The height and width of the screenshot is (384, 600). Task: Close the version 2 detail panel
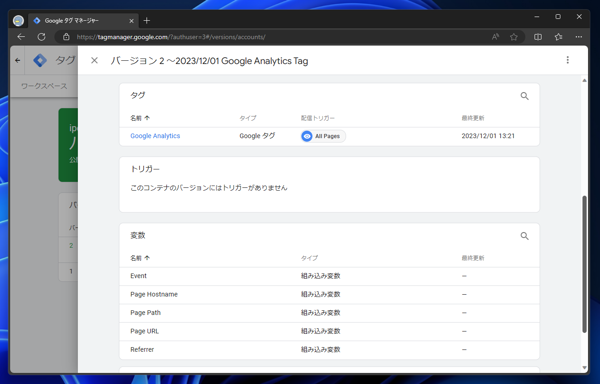(x=94, y=60)
